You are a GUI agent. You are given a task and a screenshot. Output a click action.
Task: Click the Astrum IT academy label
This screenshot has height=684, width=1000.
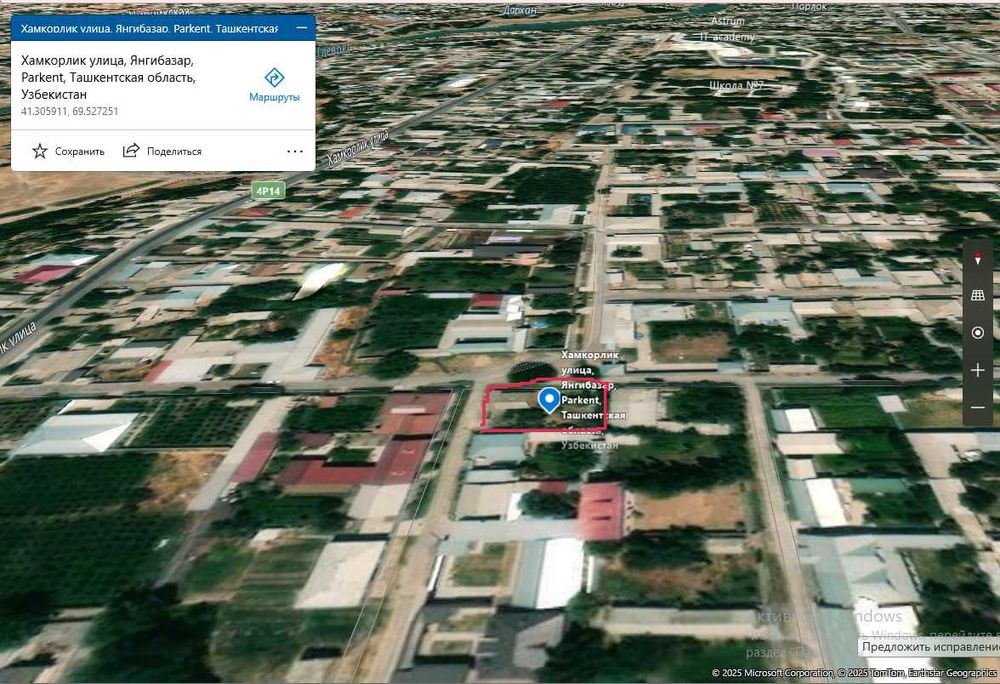tap(727, 29)
